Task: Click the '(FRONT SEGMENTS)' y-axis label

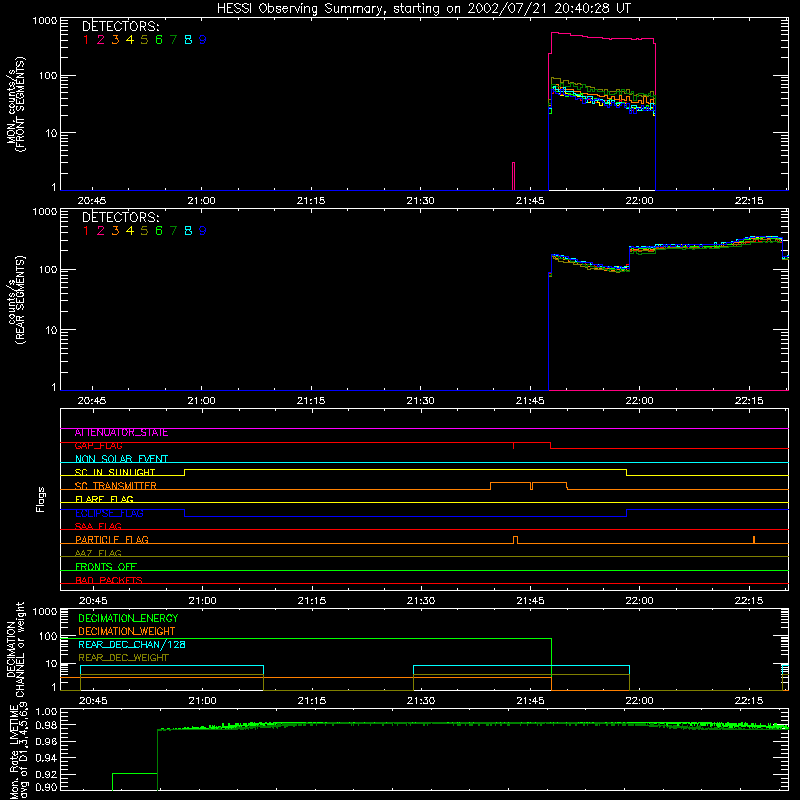Action: pos(20,104)
